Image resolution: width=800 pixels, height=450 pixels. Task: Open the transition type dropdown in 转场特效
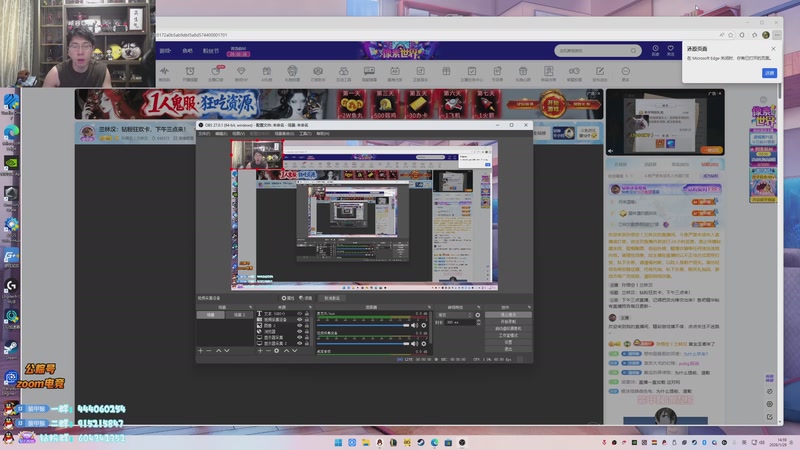[x=454, y=315]
